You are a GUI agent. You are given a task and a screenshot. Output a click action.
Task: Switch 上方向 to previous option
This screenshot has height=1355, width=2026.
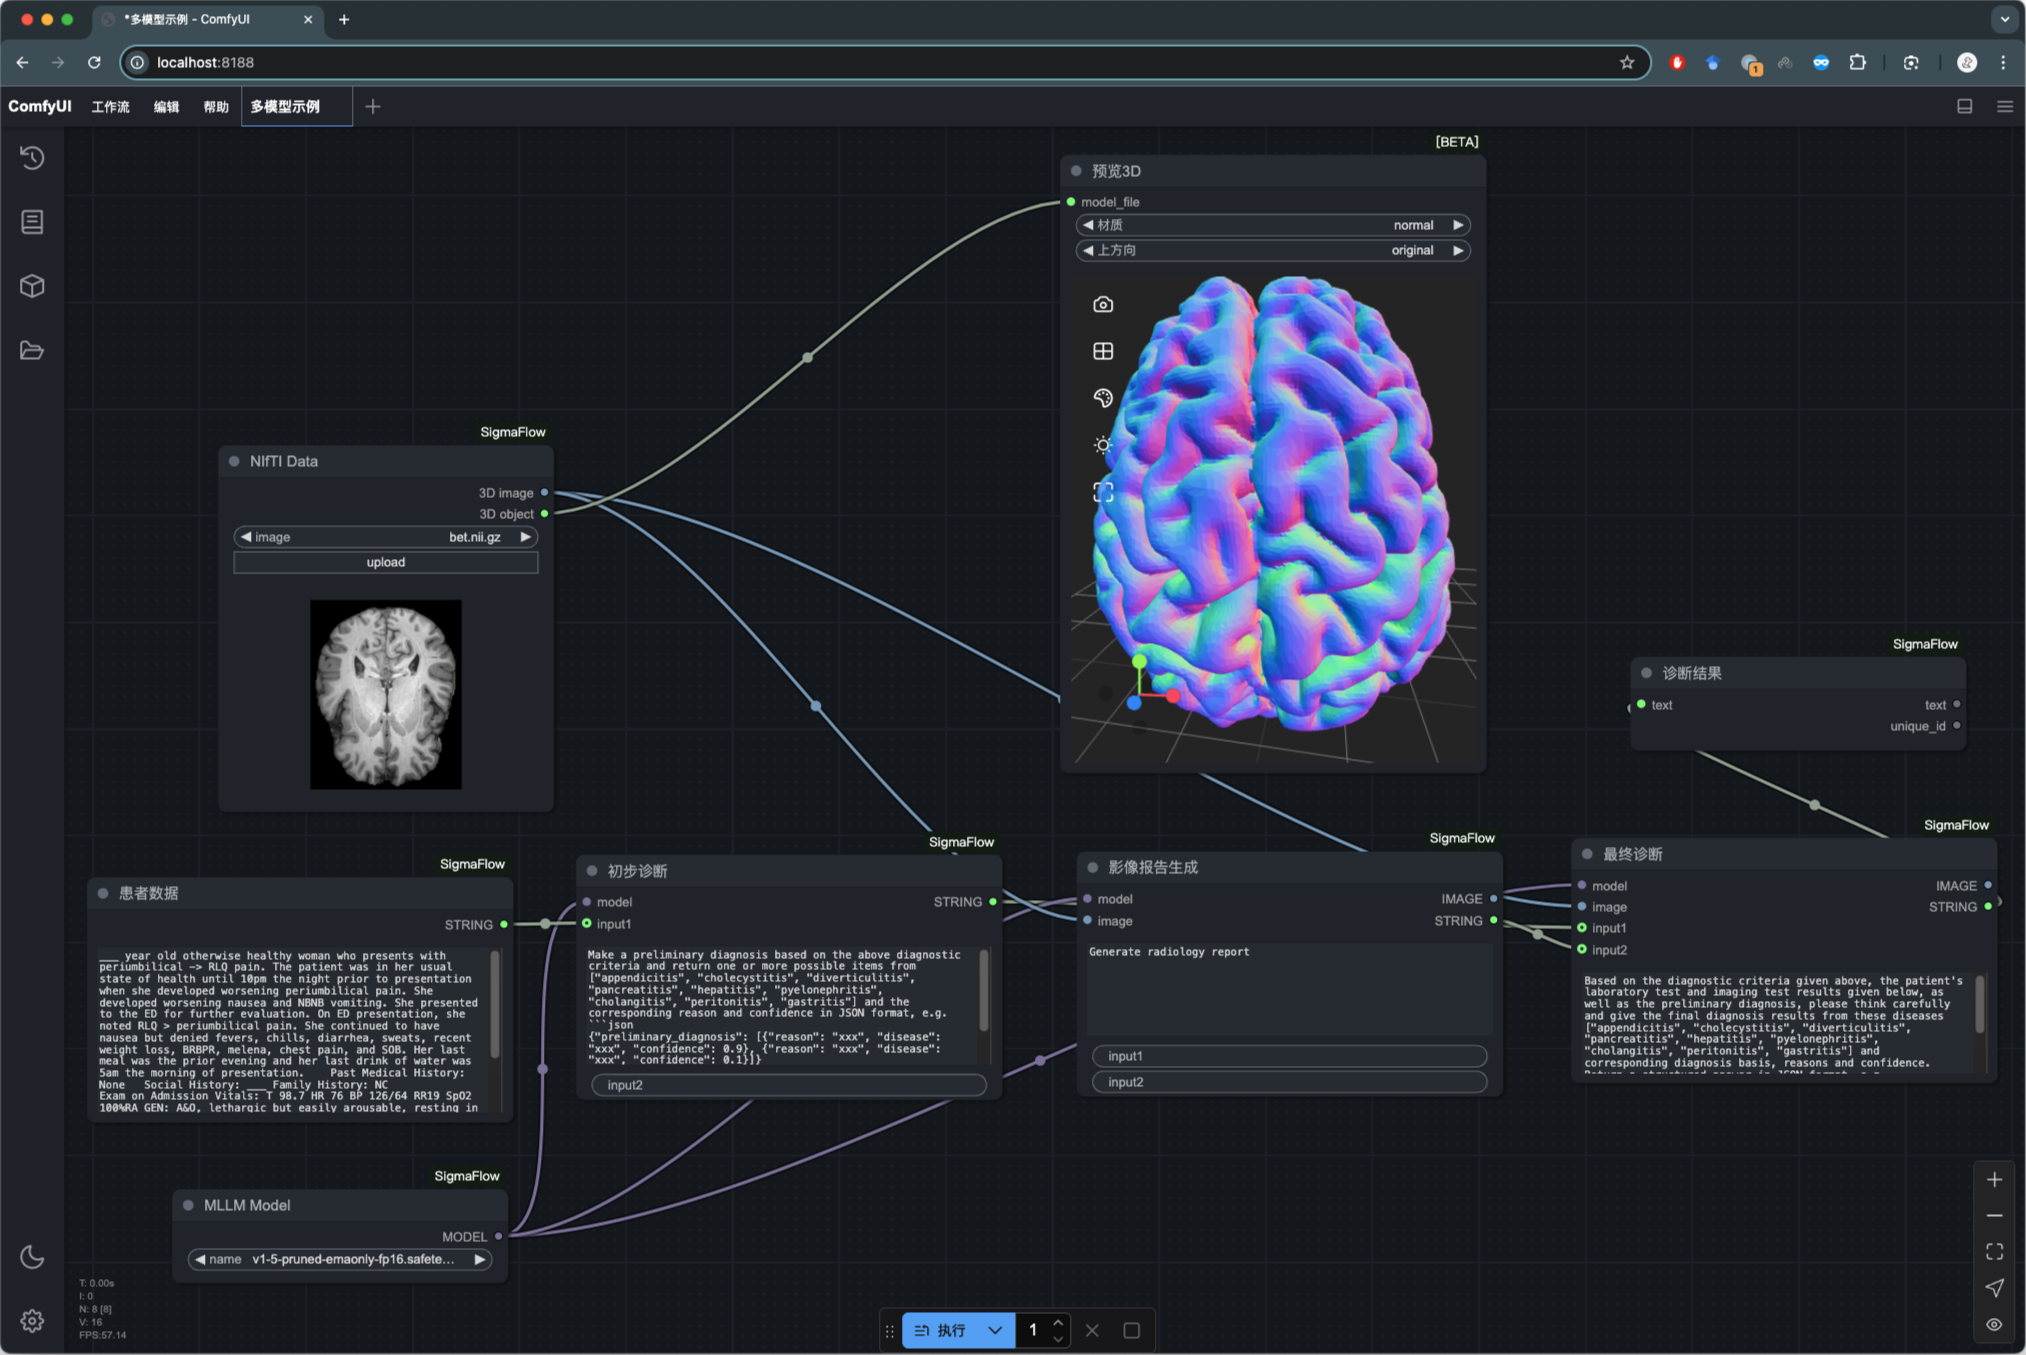click(x=1088, y=250)
